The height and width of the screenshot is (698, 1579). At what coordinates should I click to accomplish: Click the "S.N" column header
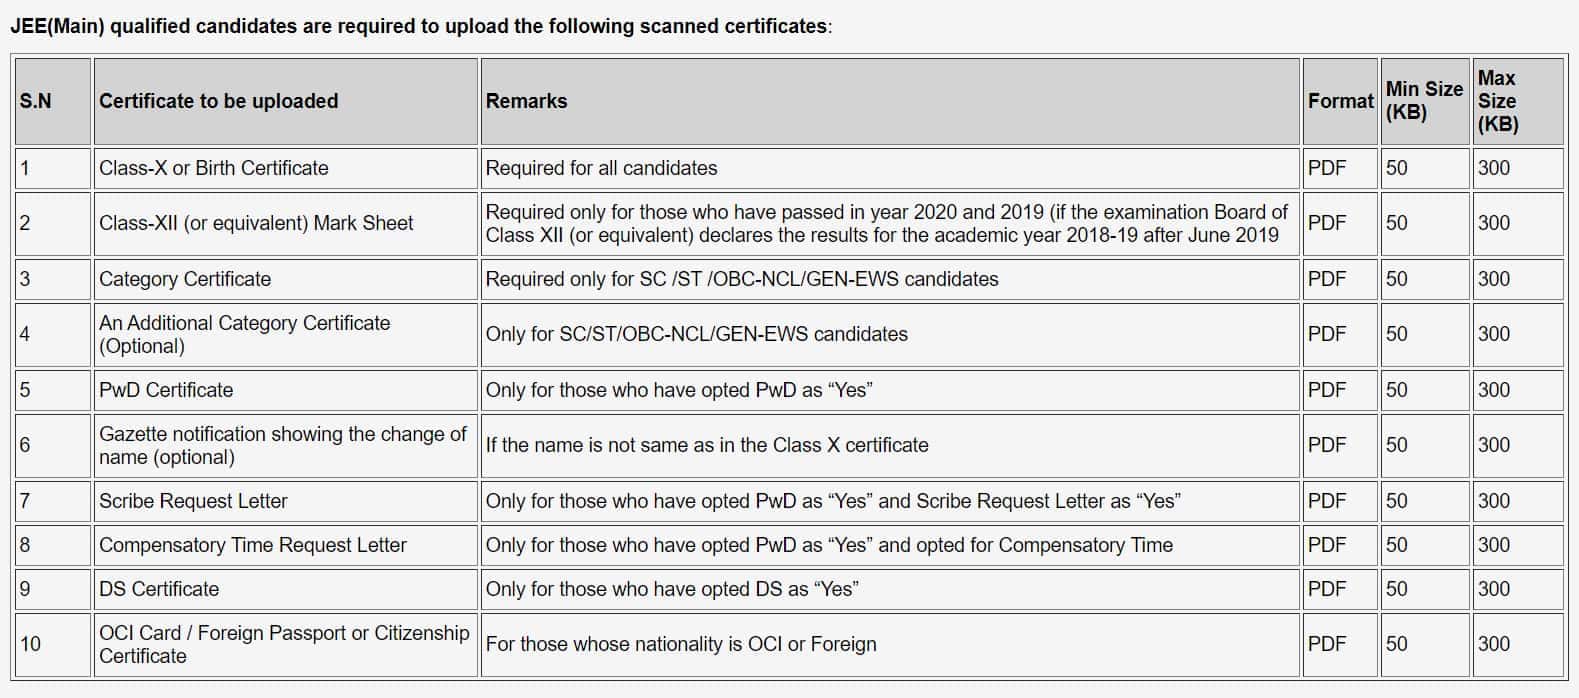35,101
